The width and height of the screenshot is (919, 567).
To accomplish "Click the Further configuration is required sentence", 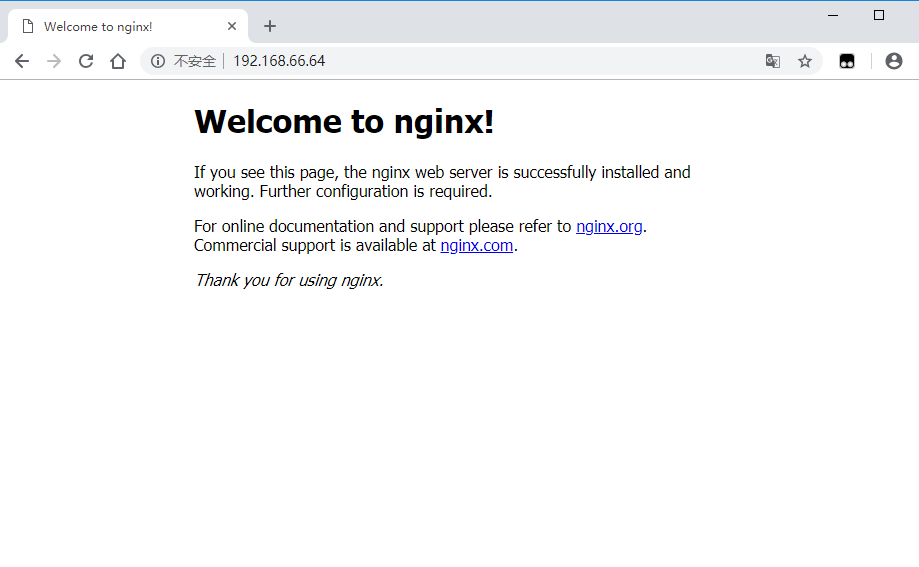I will click(x=376, y=192).
